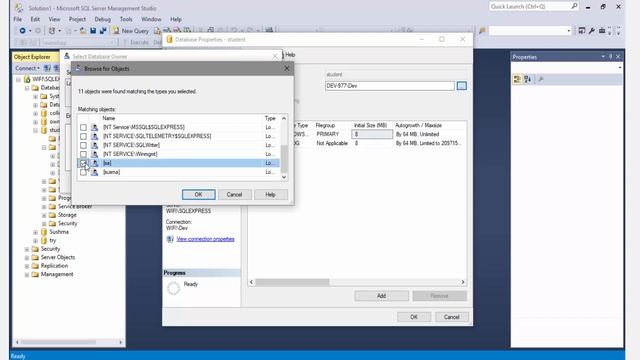
Task: Click the login icon beside [NT SERVICE\SQLTELEMETRY$SQLEXPRESS]
Action: pos(94,136)
